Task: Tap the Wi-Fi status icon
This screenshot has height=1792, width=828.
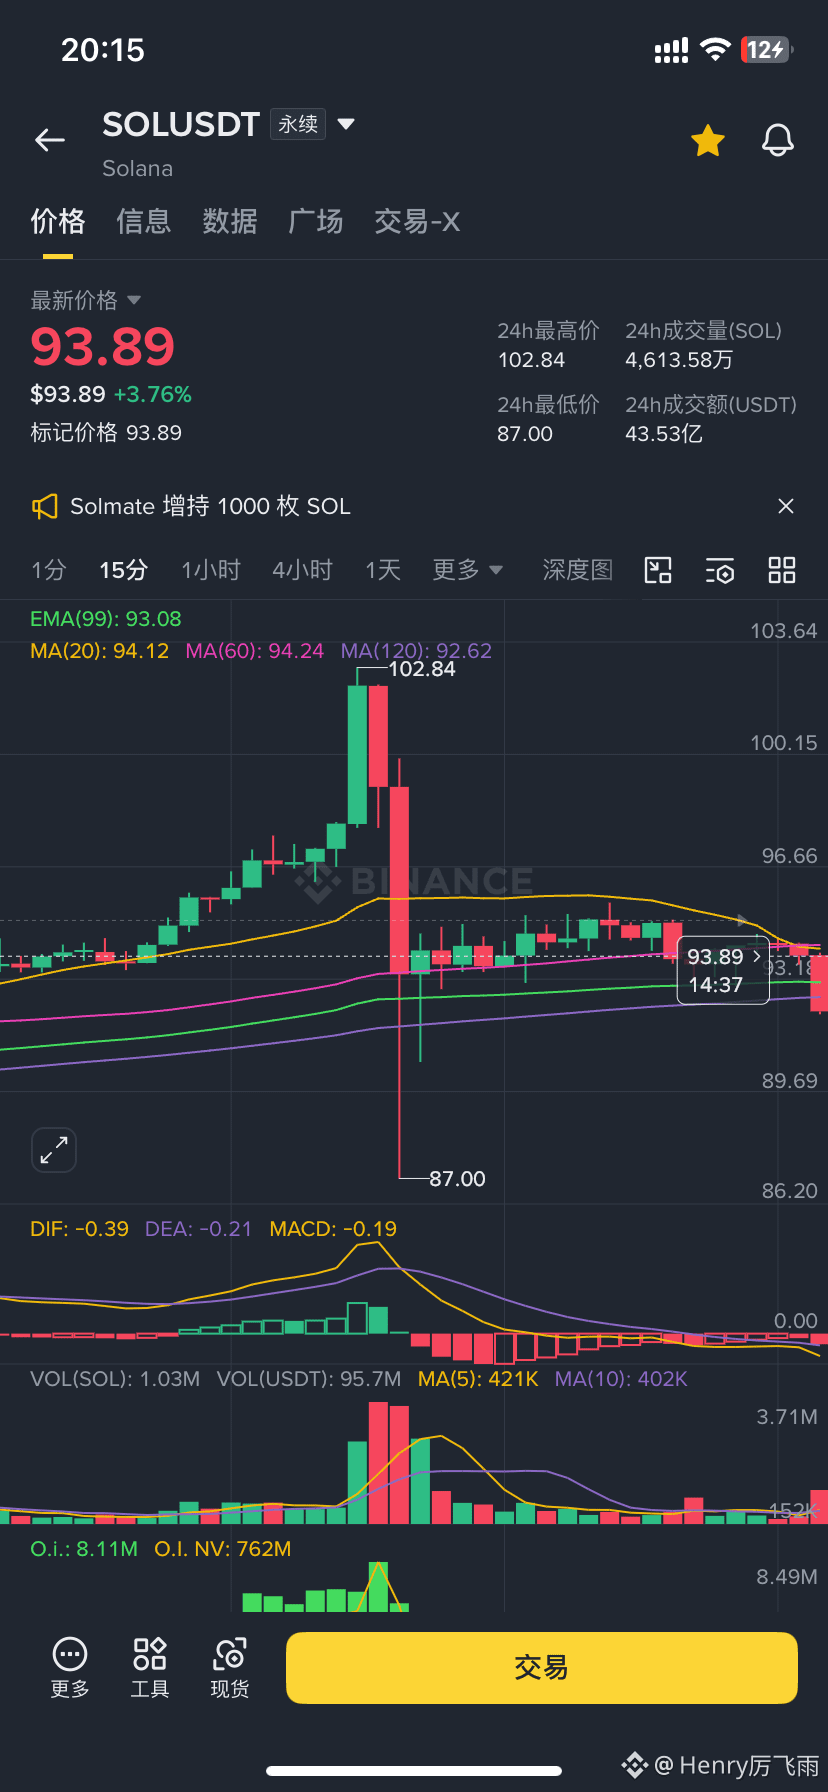Action: point(715,50)
